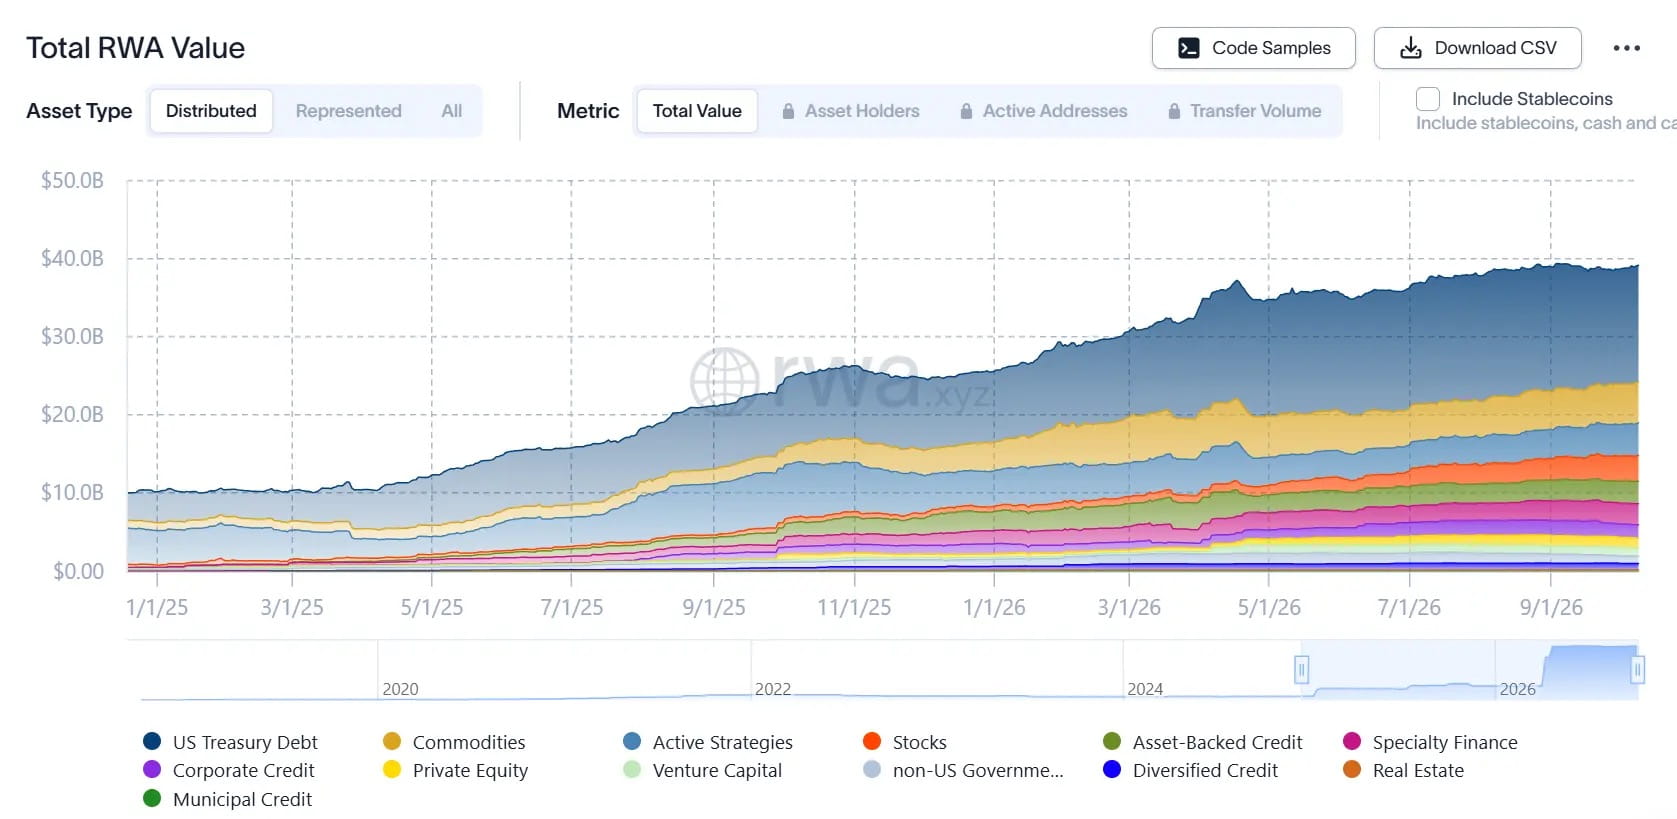Click the download arrow icon for CSV
This screenshot has height=819, width=1677.
[x=1411, y=48]
